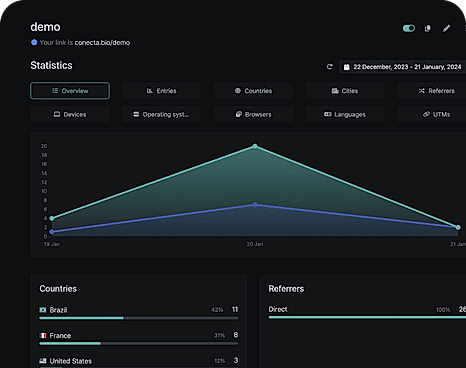Click the United States country row label
The image size is (466, 368).
coord(71,361)
